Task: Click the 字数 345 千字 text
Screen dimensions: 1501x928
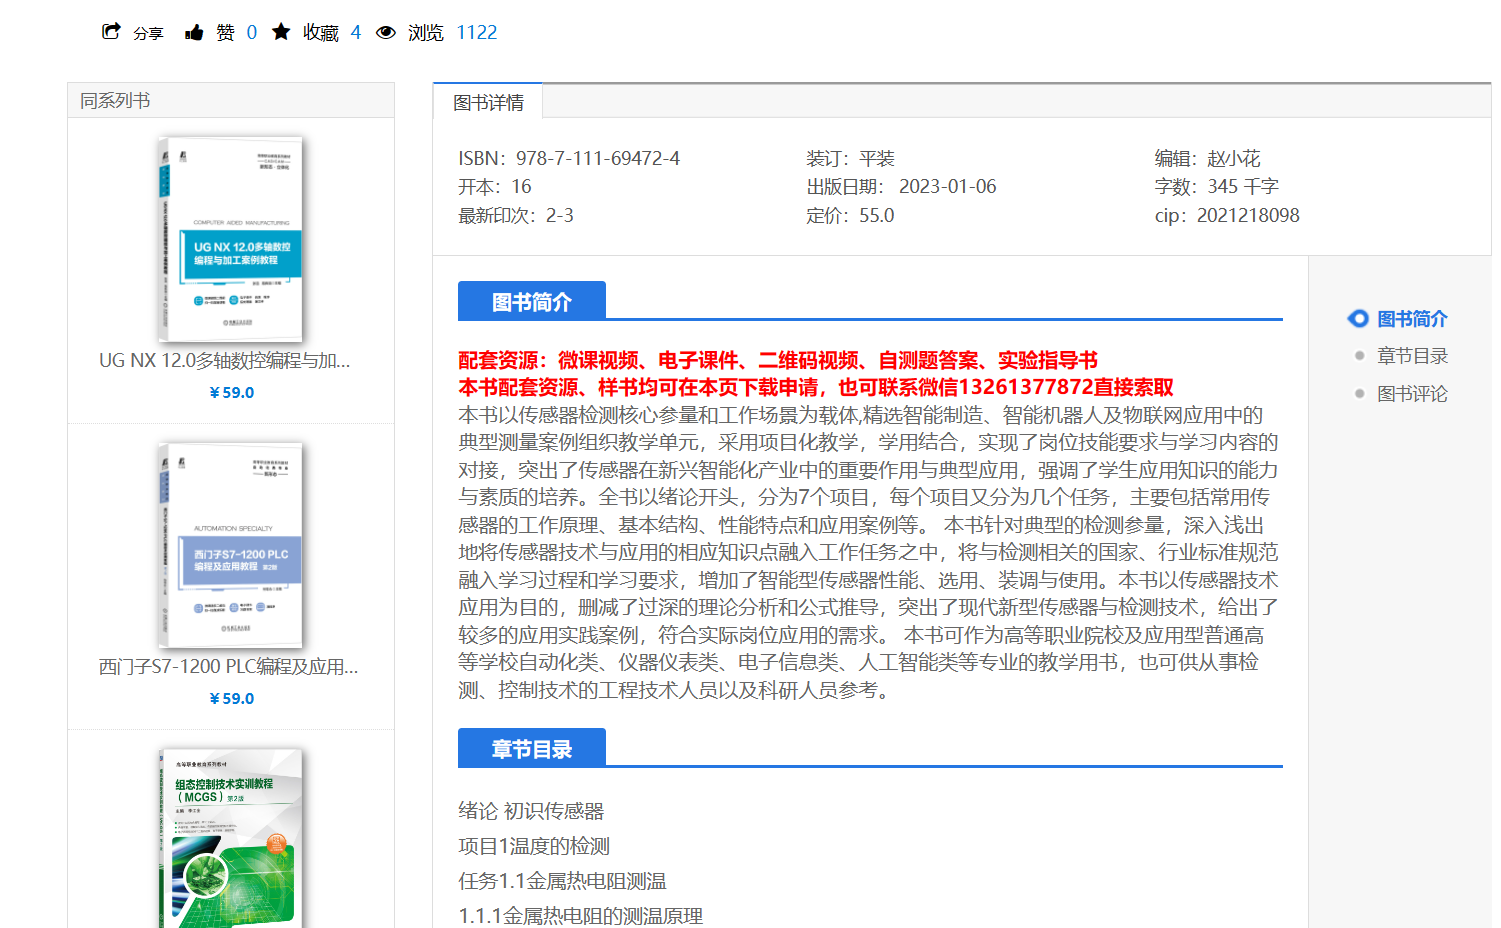Action: point(1216,187)
